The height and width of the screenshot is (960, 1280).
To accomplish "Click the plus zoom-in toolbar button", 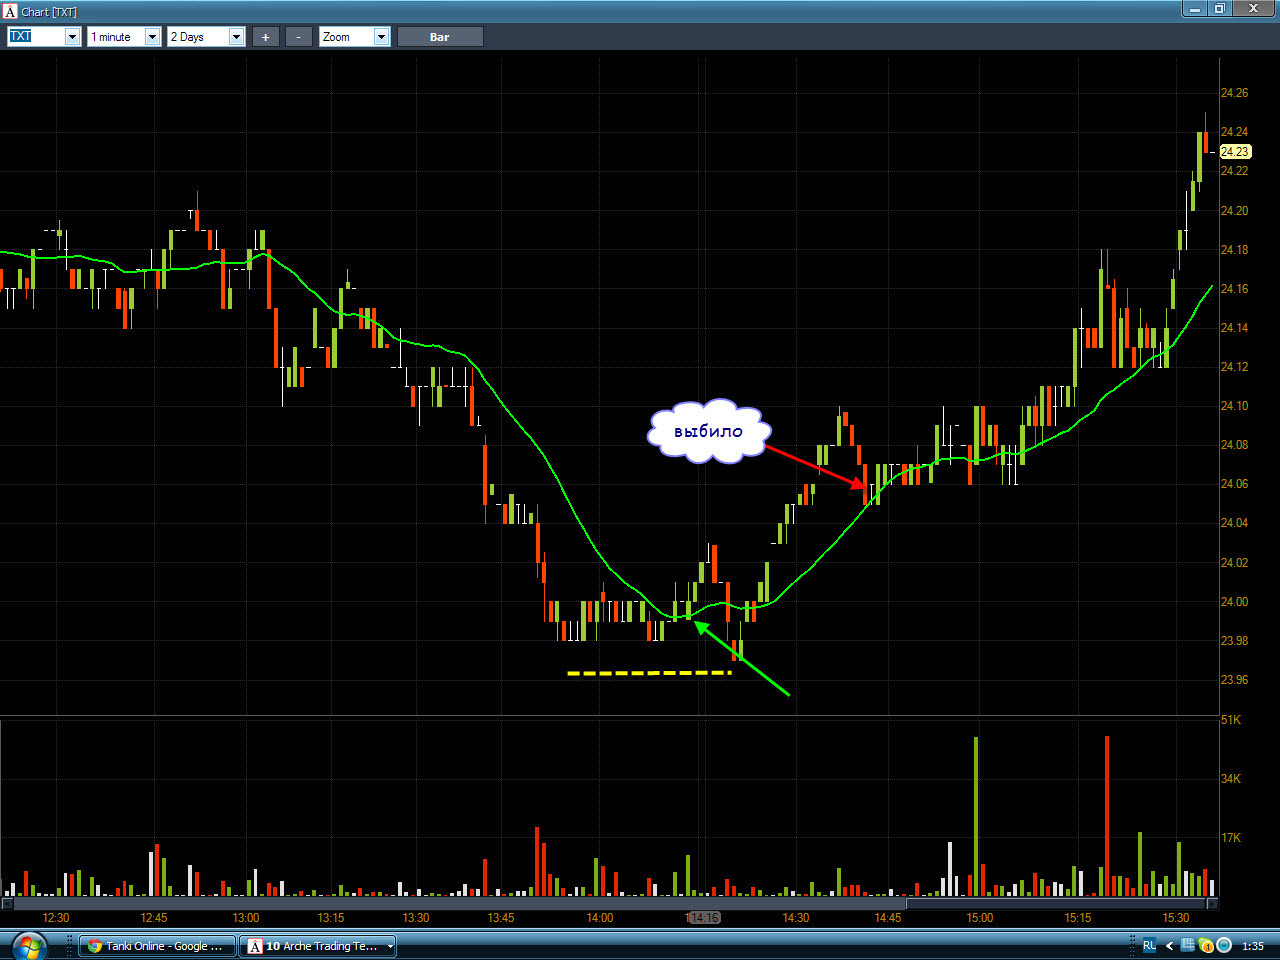I will click(x=265, y=37).
